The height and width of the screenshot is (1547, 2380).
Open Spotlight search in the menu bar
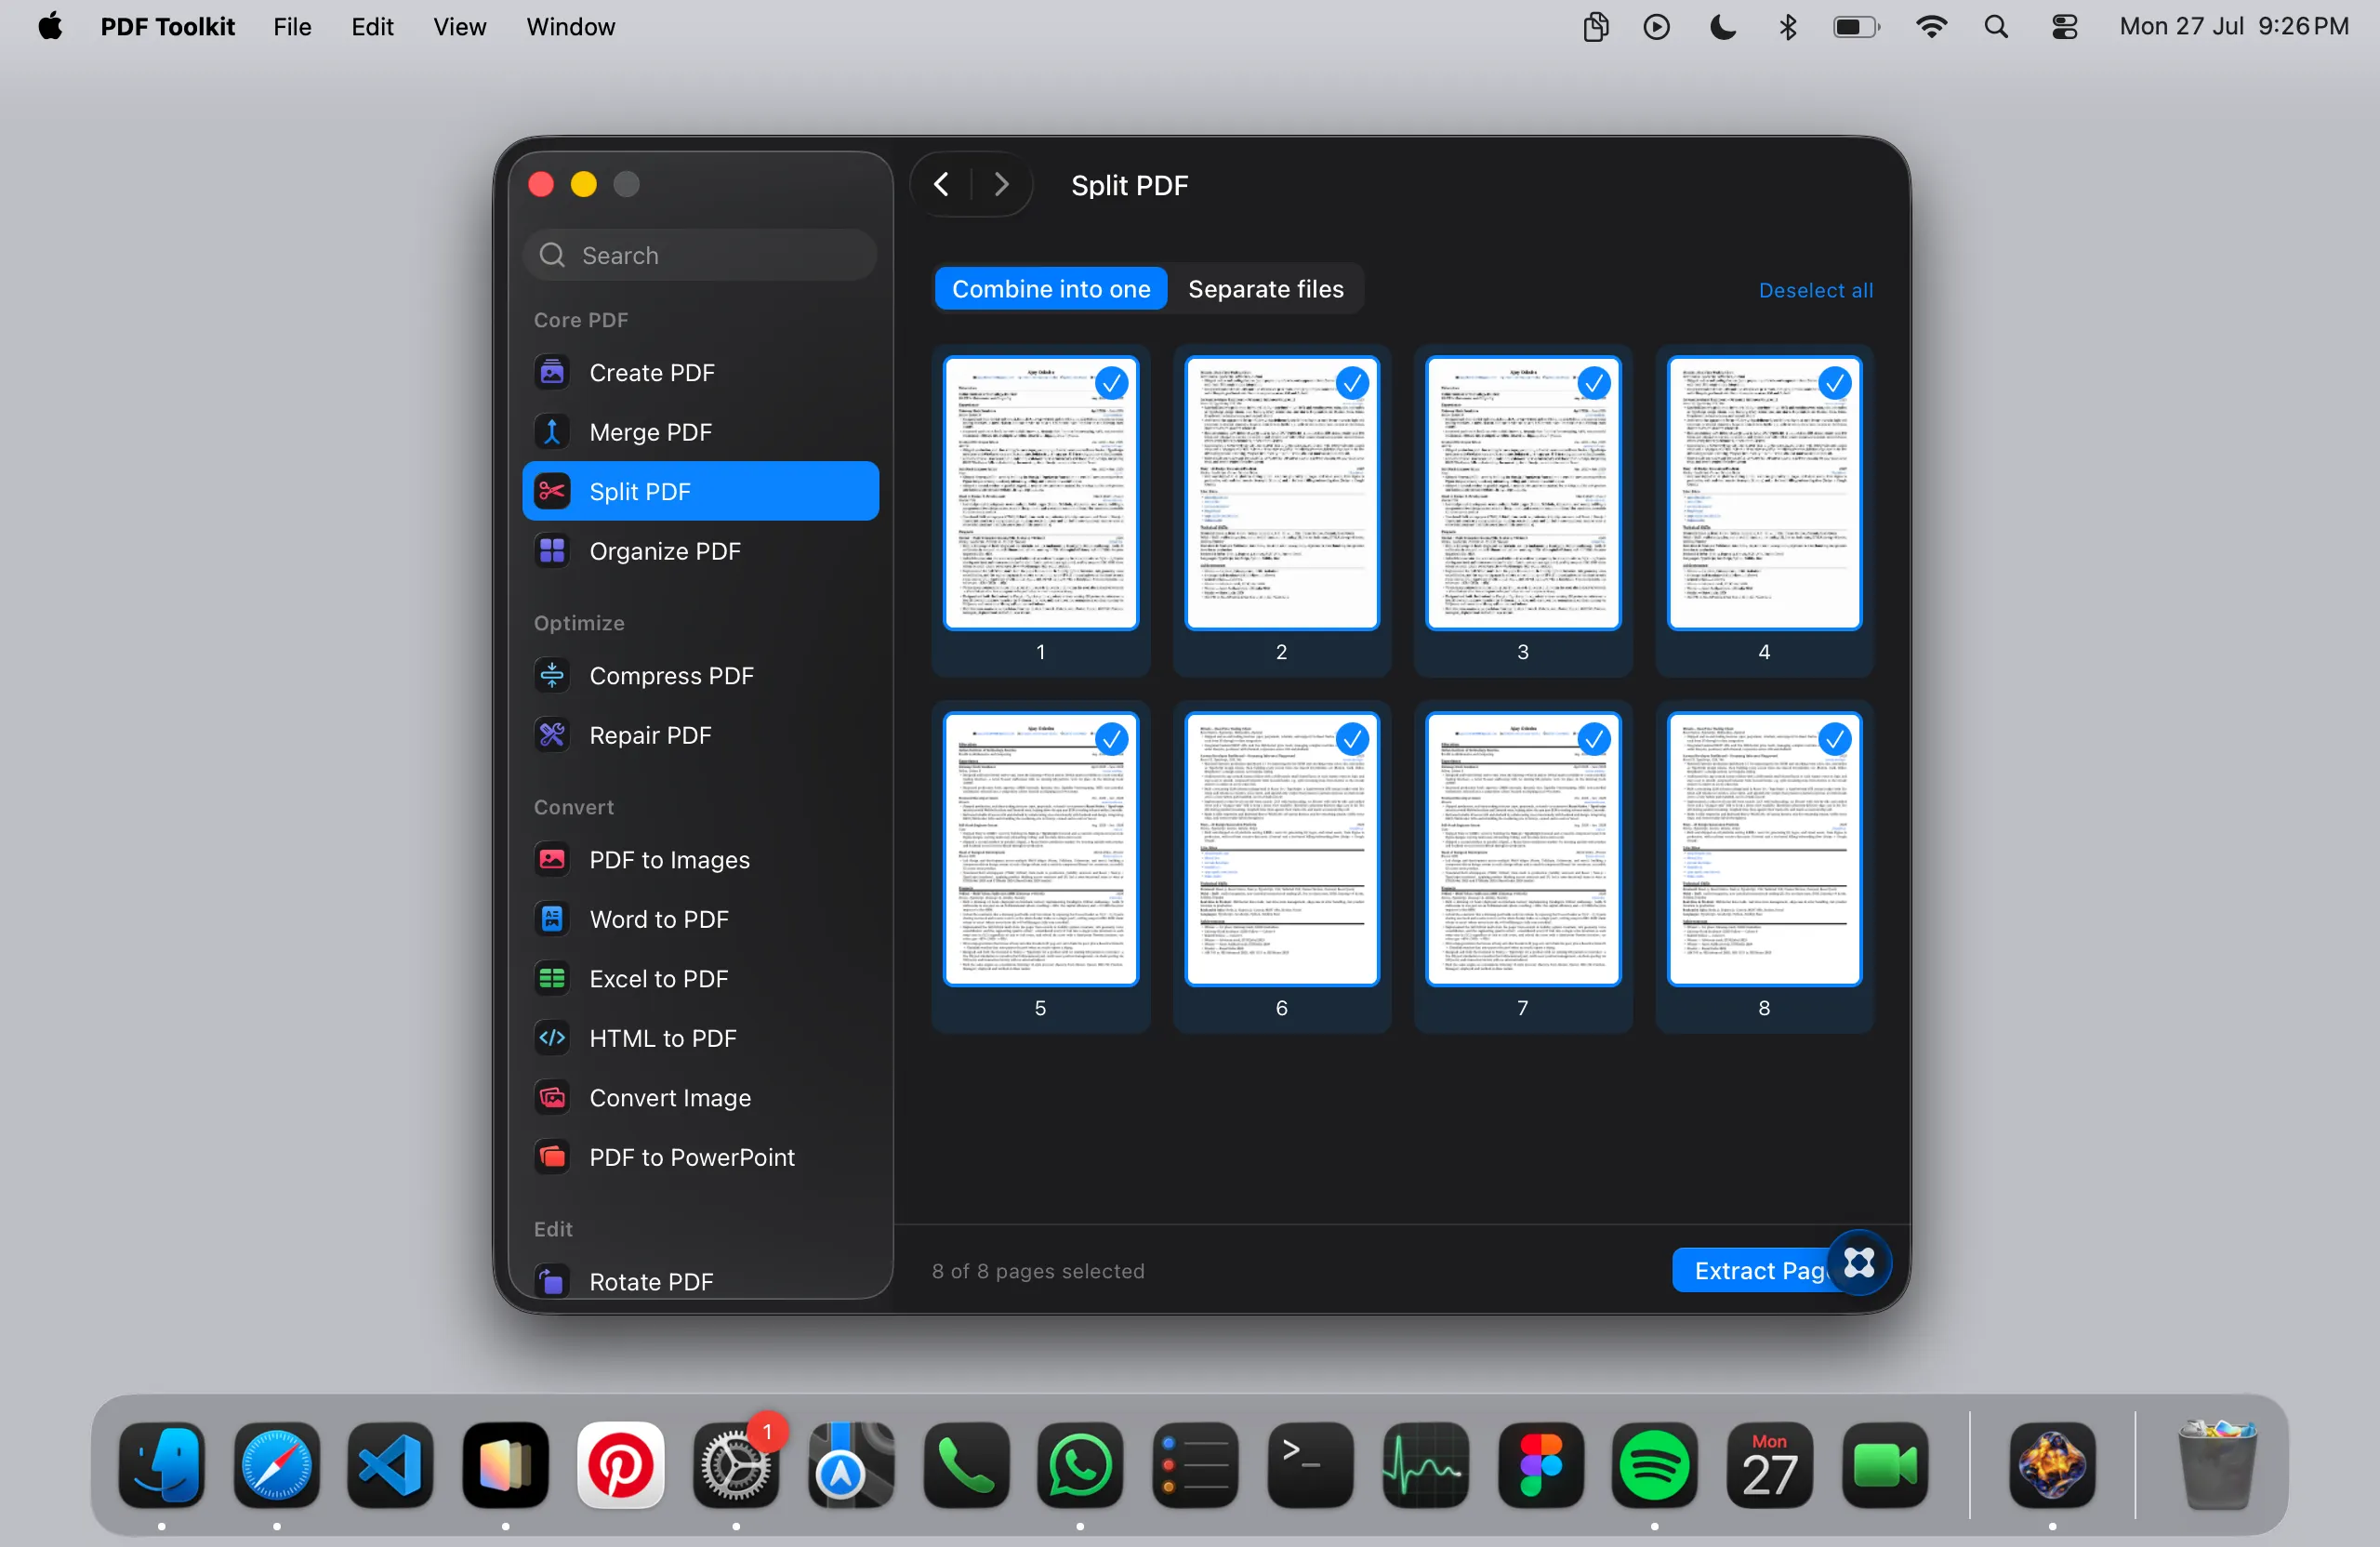point(1997,27)
